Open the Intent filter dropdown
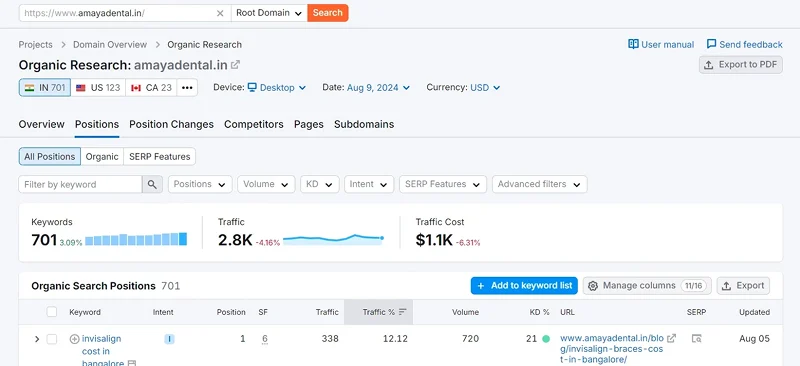This screenshot has width=800, height=366. pyautogui.click(x=369, y=184)
